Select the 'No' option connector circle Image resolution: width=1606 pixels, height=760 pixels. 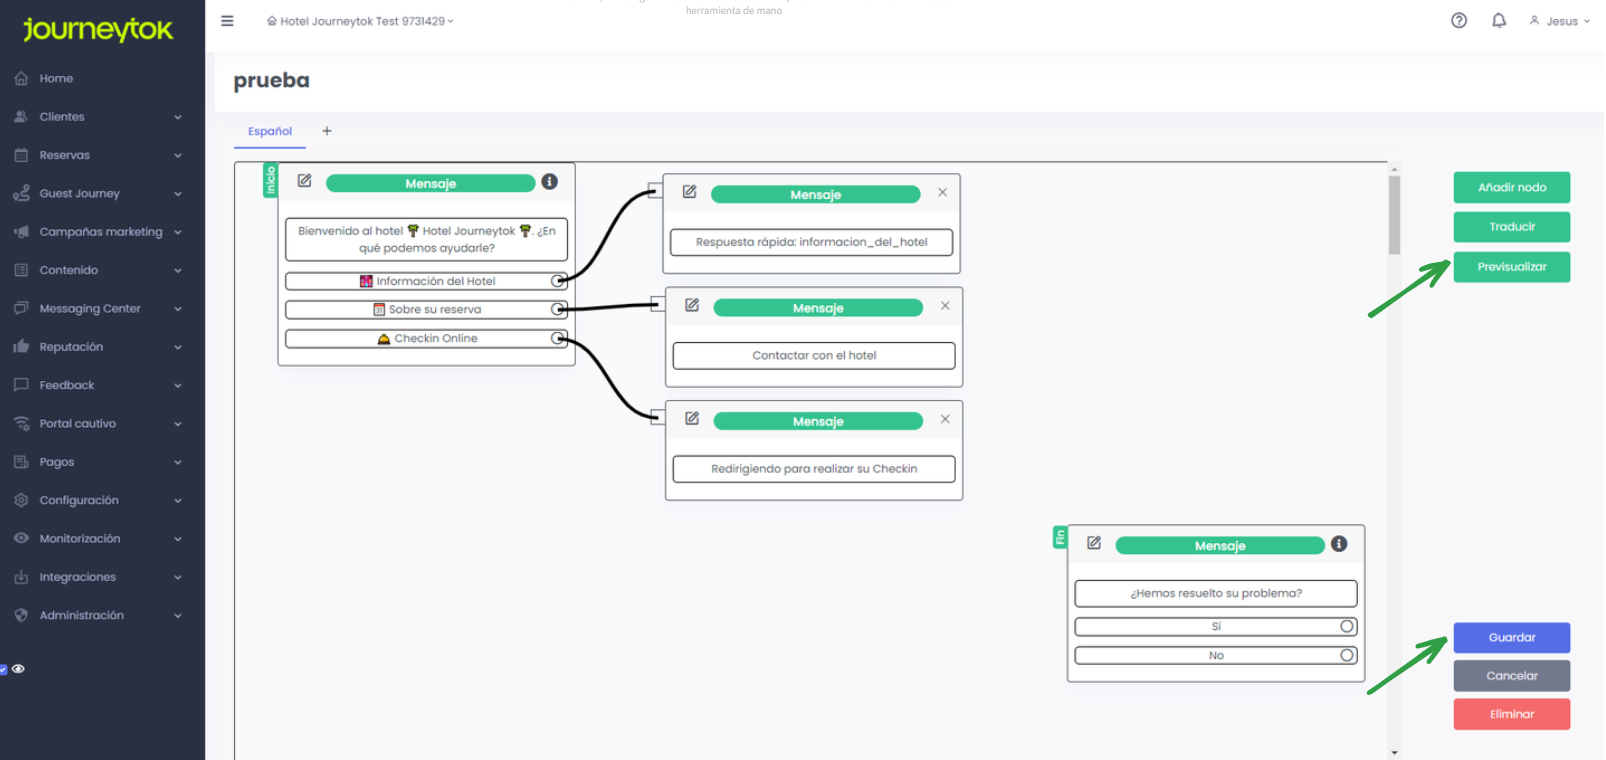[x=1347, y=656]
